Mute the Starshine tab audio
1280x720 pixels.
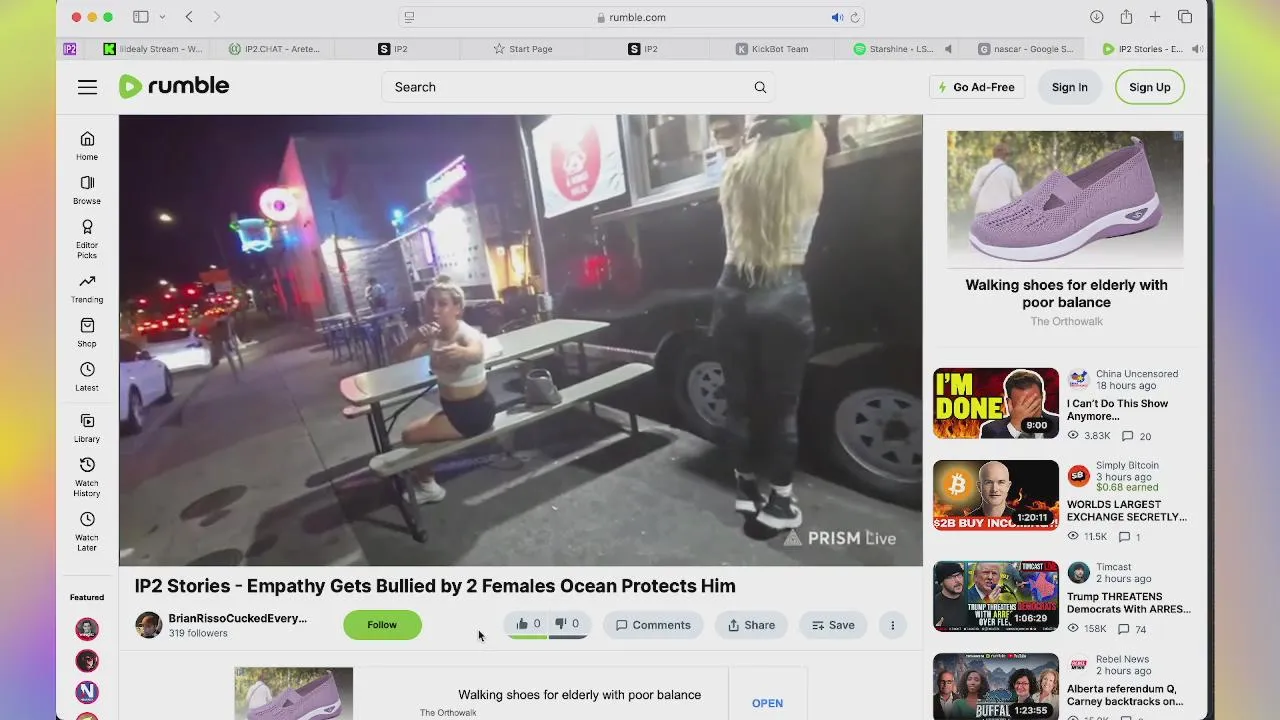coord(948,48)
